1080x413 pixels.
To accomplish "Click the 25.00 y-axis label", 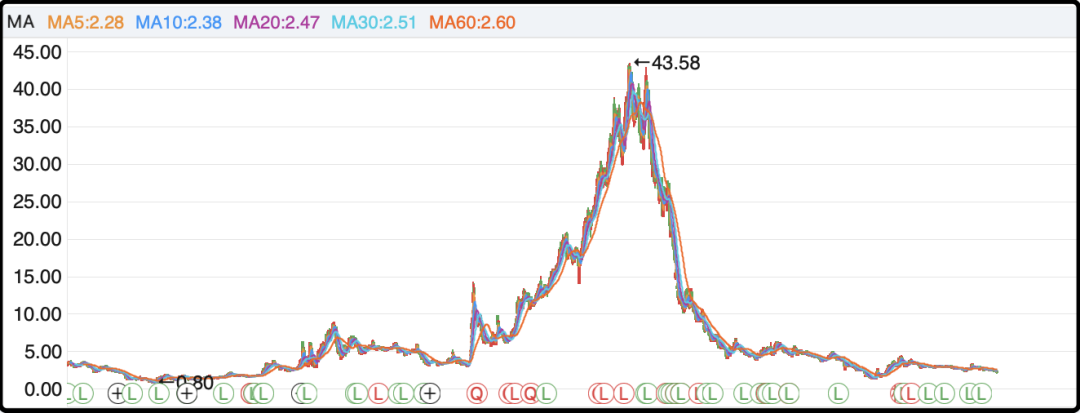I will 36,202.
